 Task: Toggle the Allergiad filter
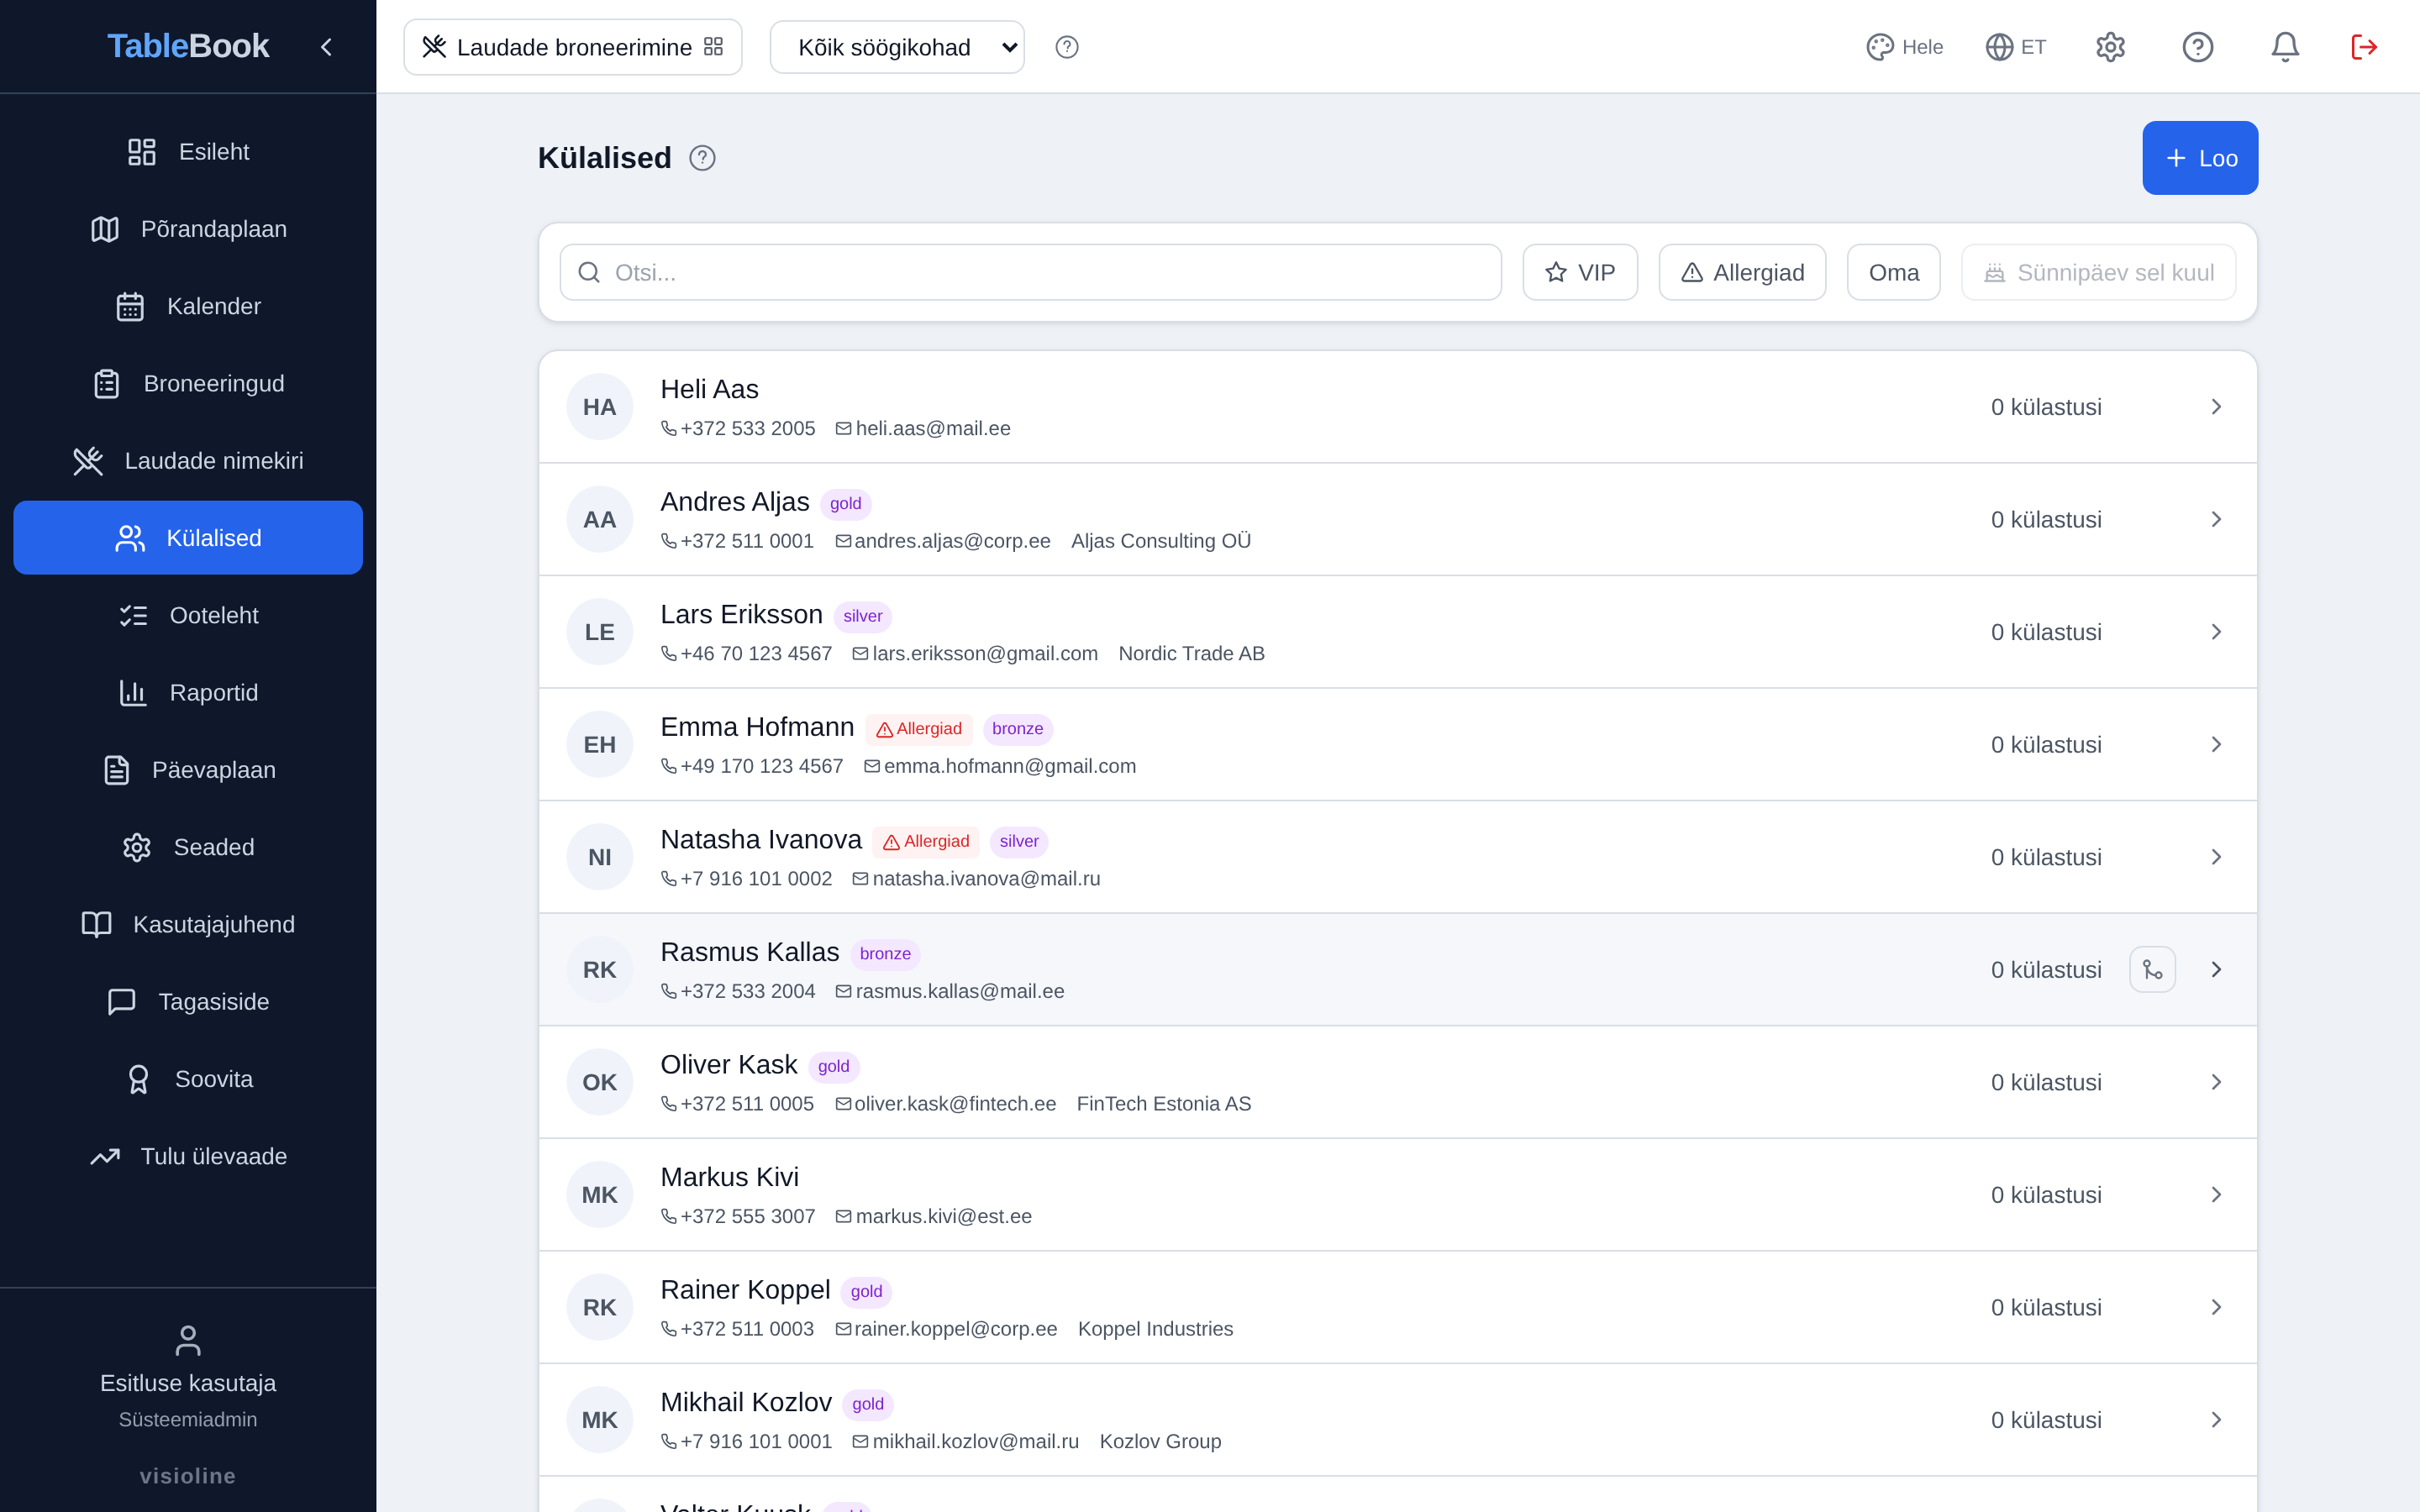pos(1742,272)
